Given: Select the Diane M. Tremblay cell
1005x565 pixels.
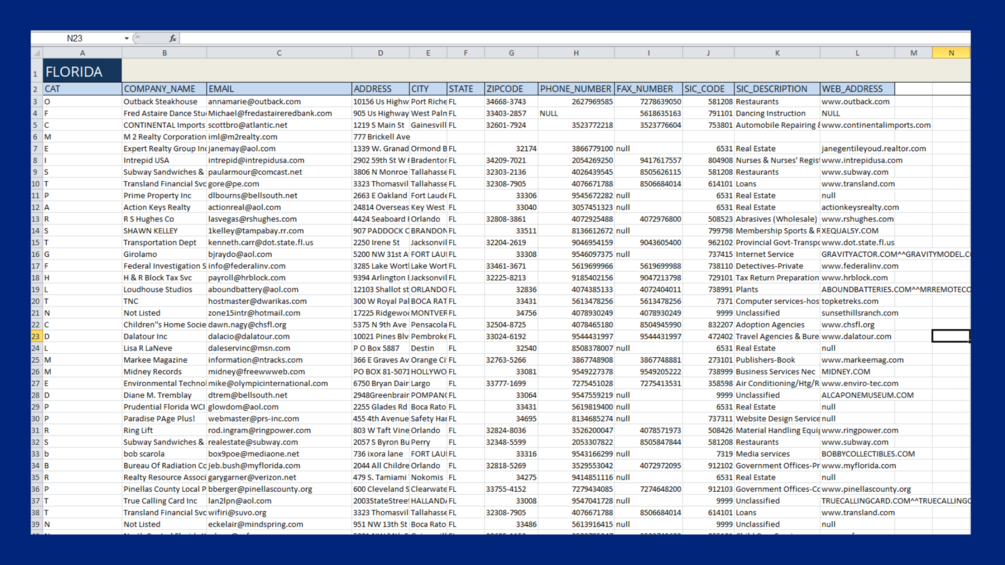Looking at the screenshot, I should tap(164, 395).
